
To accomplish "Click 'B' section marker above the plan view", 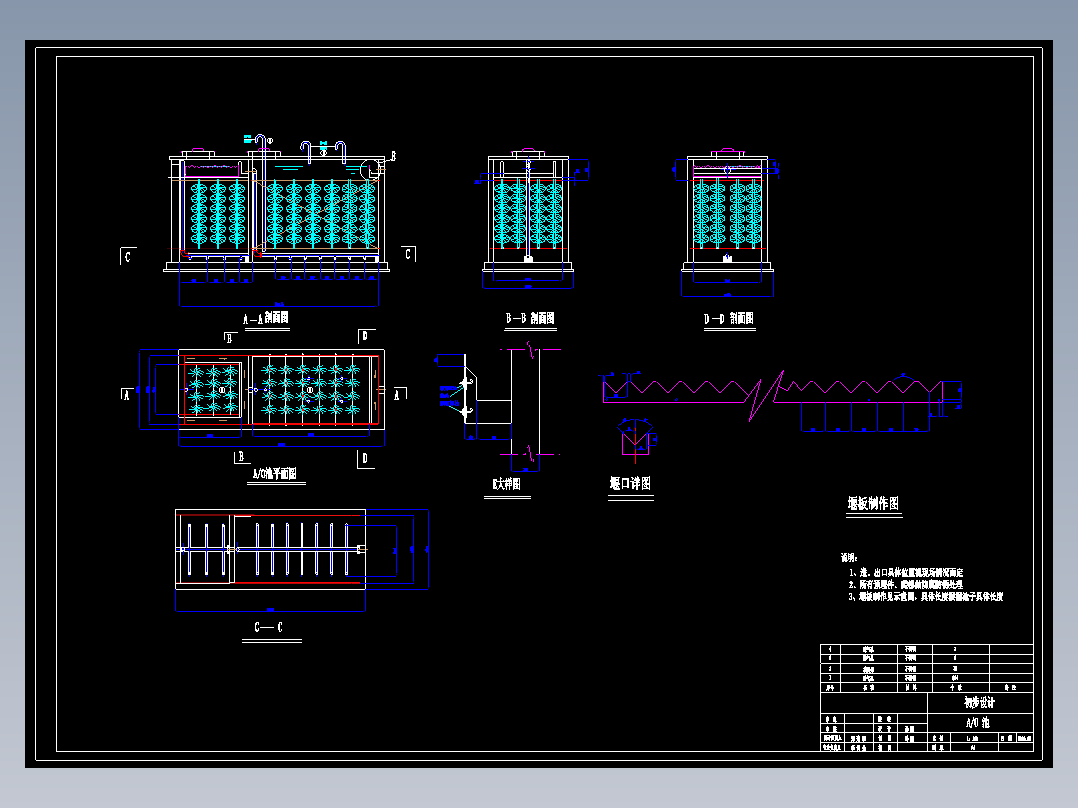I will click(230, 338).
